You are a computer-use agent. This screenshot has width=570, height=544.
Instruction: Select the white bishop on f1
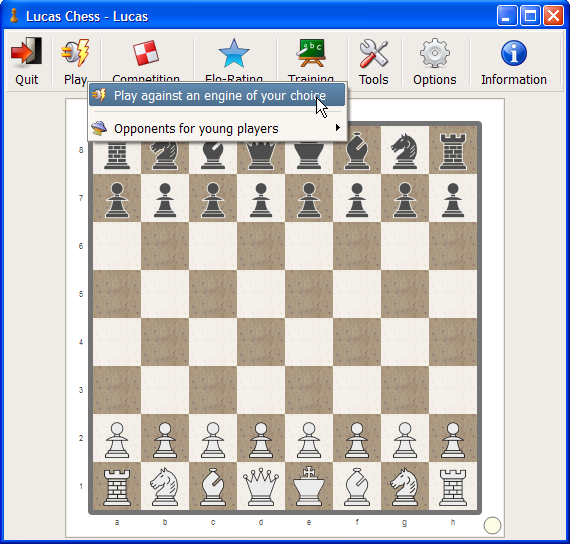coord(357,487)
